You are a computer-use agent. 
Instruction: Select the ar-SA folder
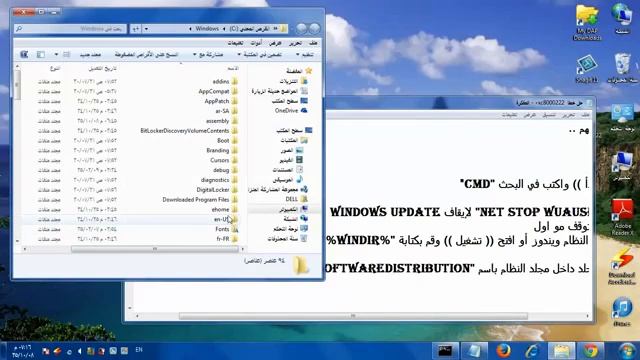tap(227, 111)
